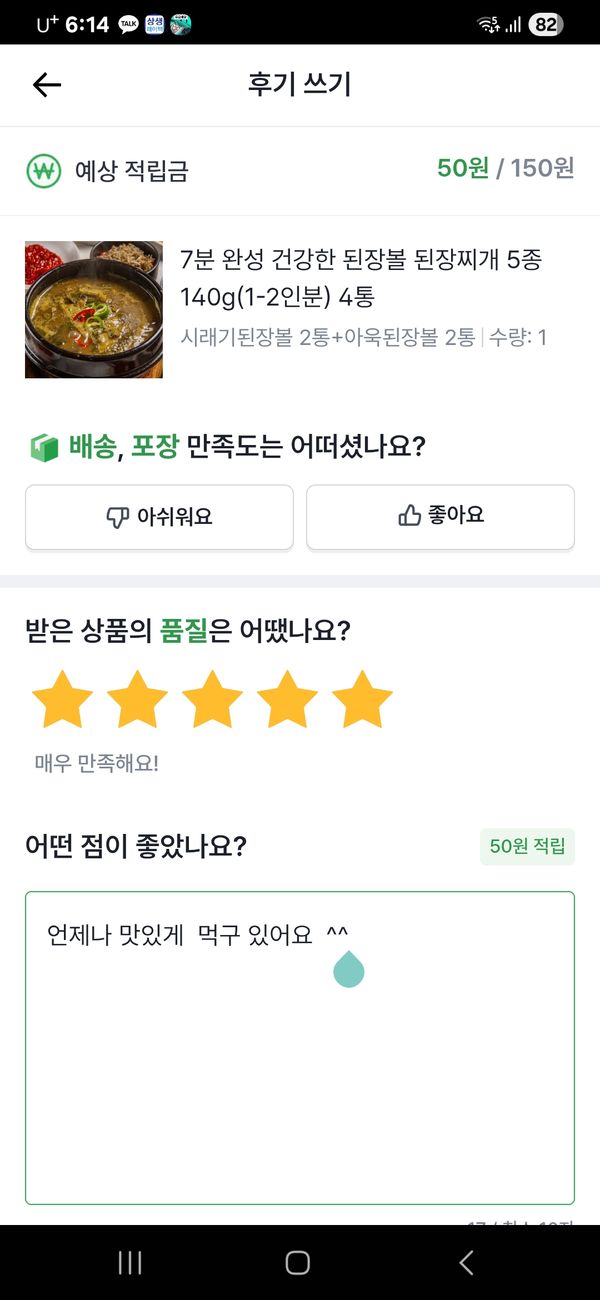Tap the thumbs-down icon on 아쉬워요
Image resolution: width=600 pixels, height=1300 pixels.
[x=117, y=517]
